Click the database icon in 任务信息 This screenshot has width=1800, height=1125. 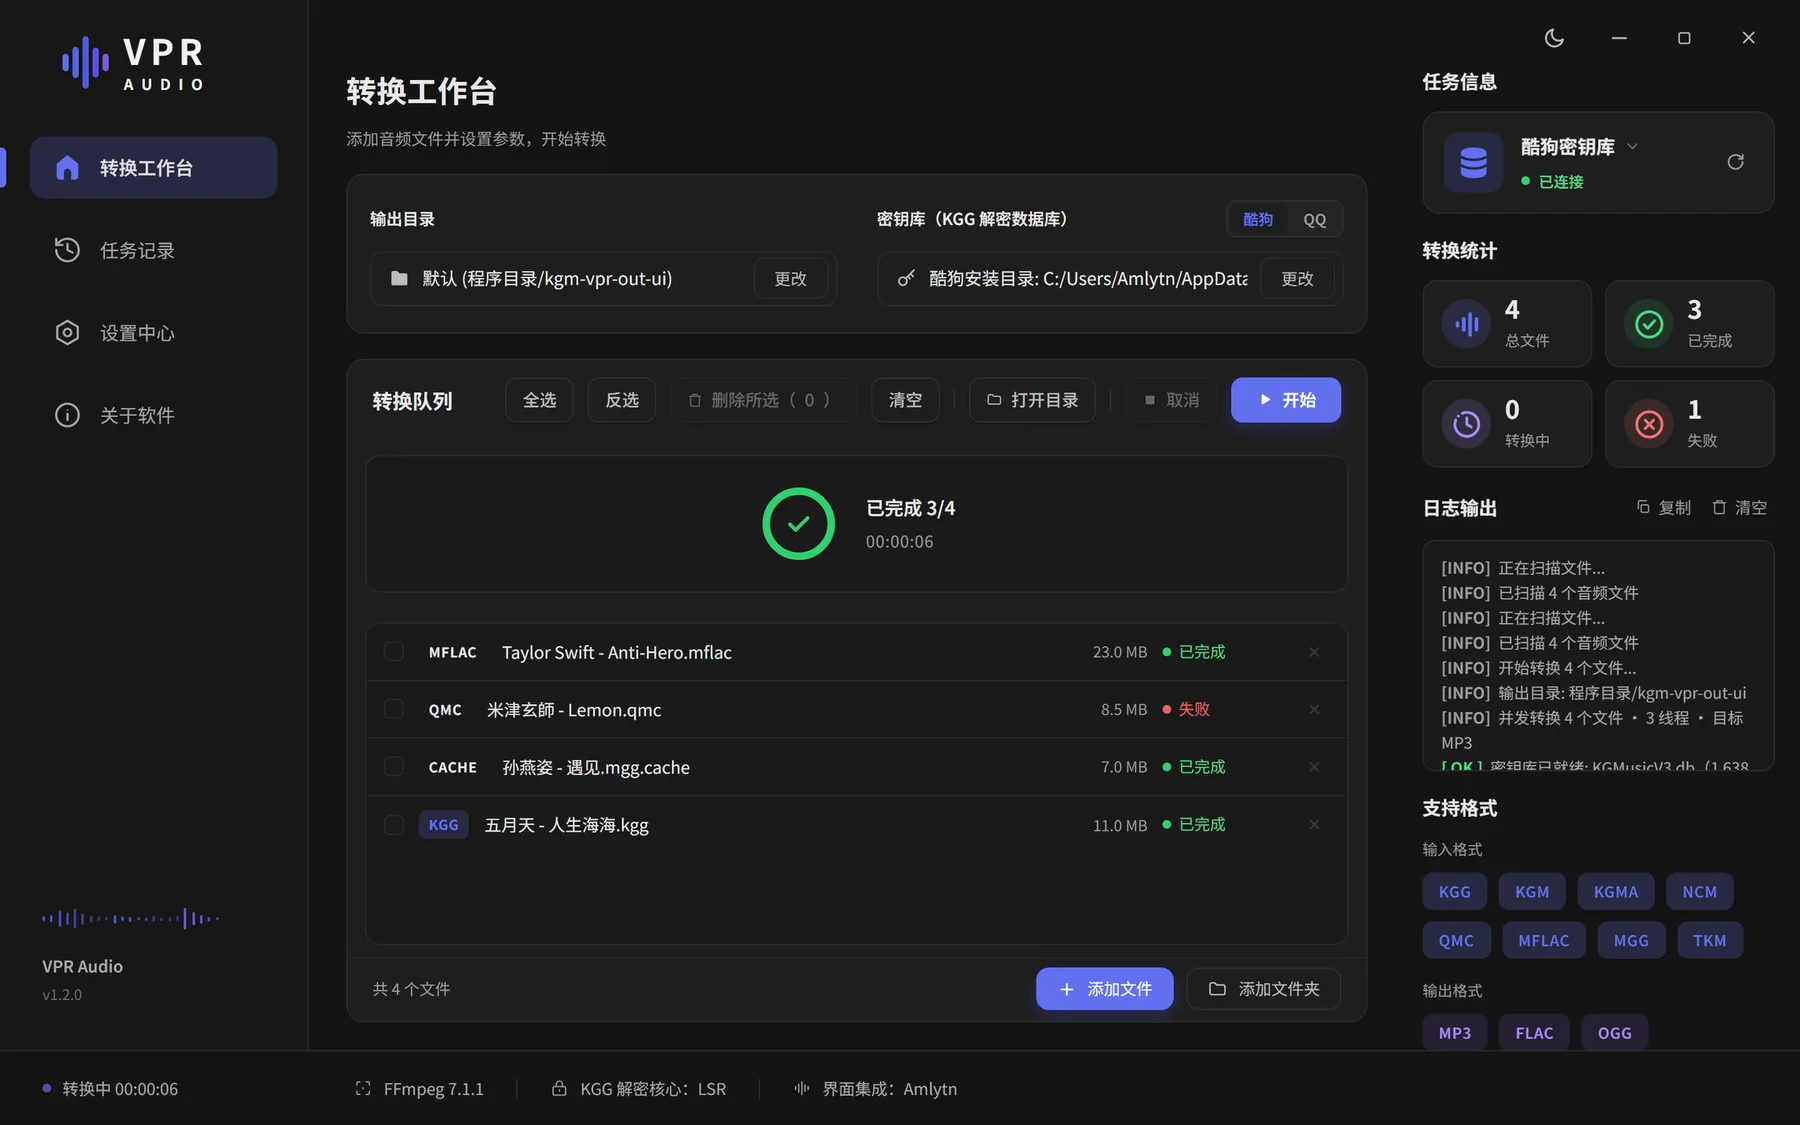(1473, 162)
